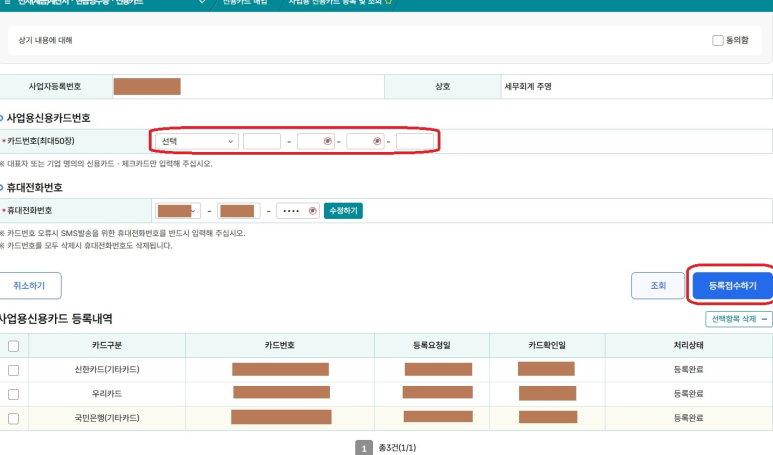The height and width of the screenshot is (455, 773).
Task: Select the 국민은행(기타카드) row checkbox
Action: pos(14,419)
